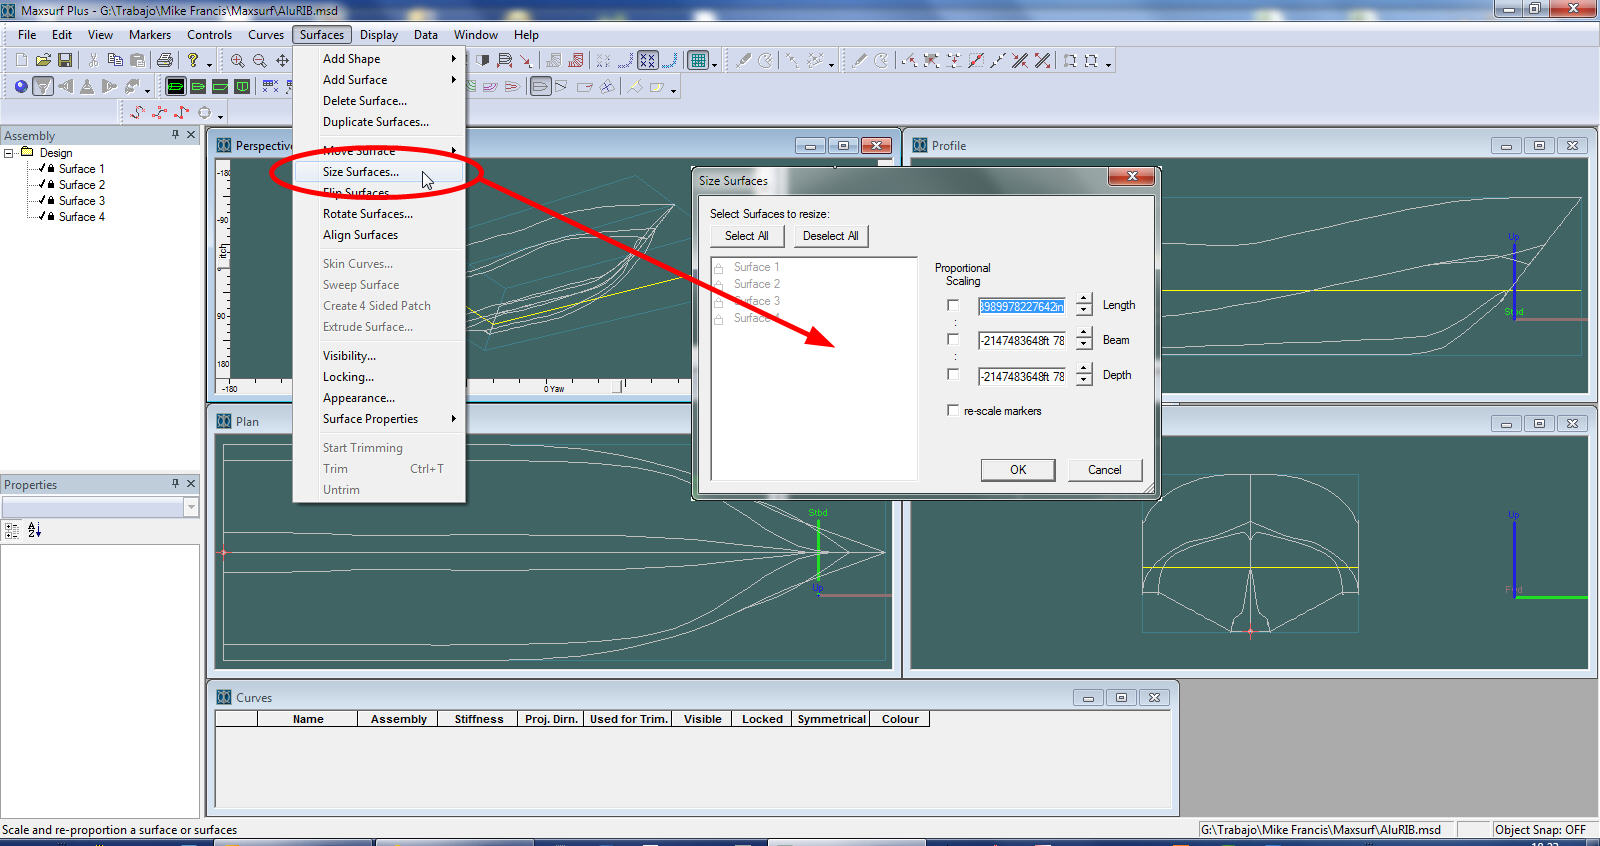Click the Save disk icon
The image size is (1600, 846).
[x=65, y=61]
